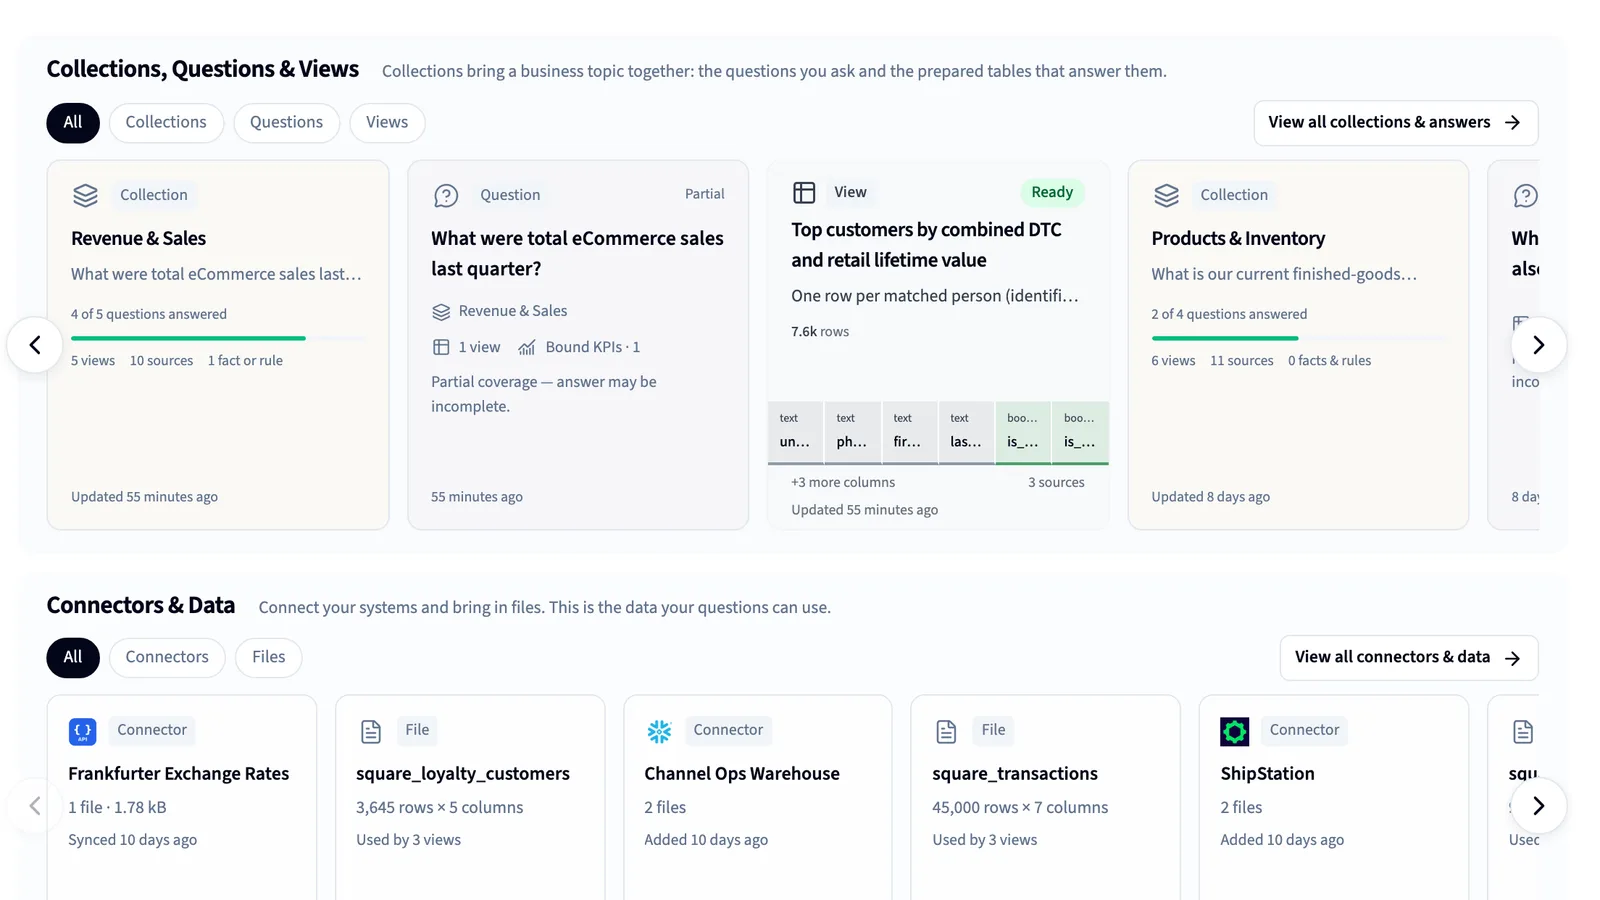Click the table View icon on Top customers card

click(x=804, y=192)
